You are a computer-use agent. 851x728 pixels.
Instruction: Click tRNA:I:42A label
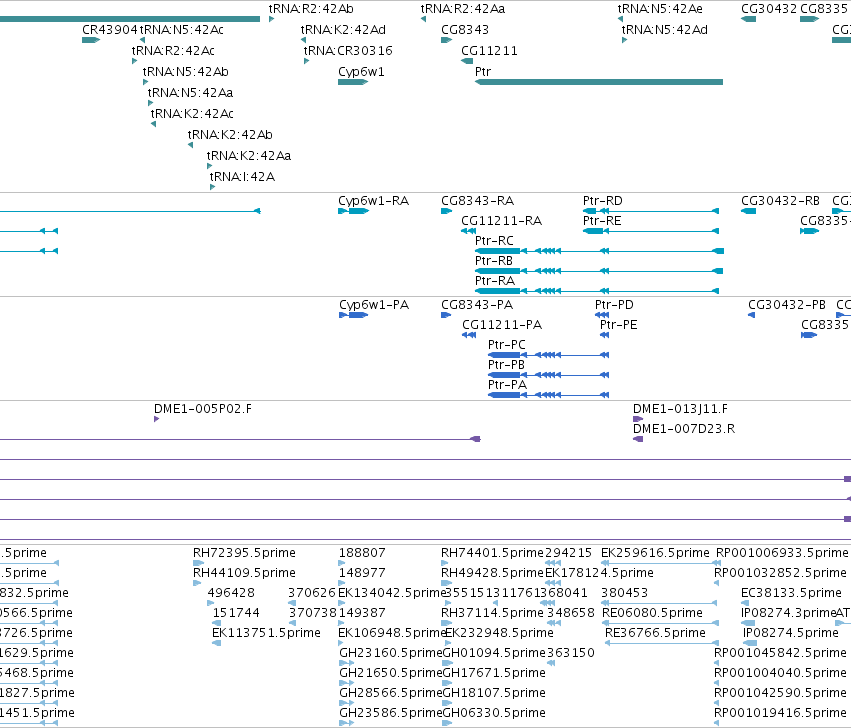tap(242, 178)
